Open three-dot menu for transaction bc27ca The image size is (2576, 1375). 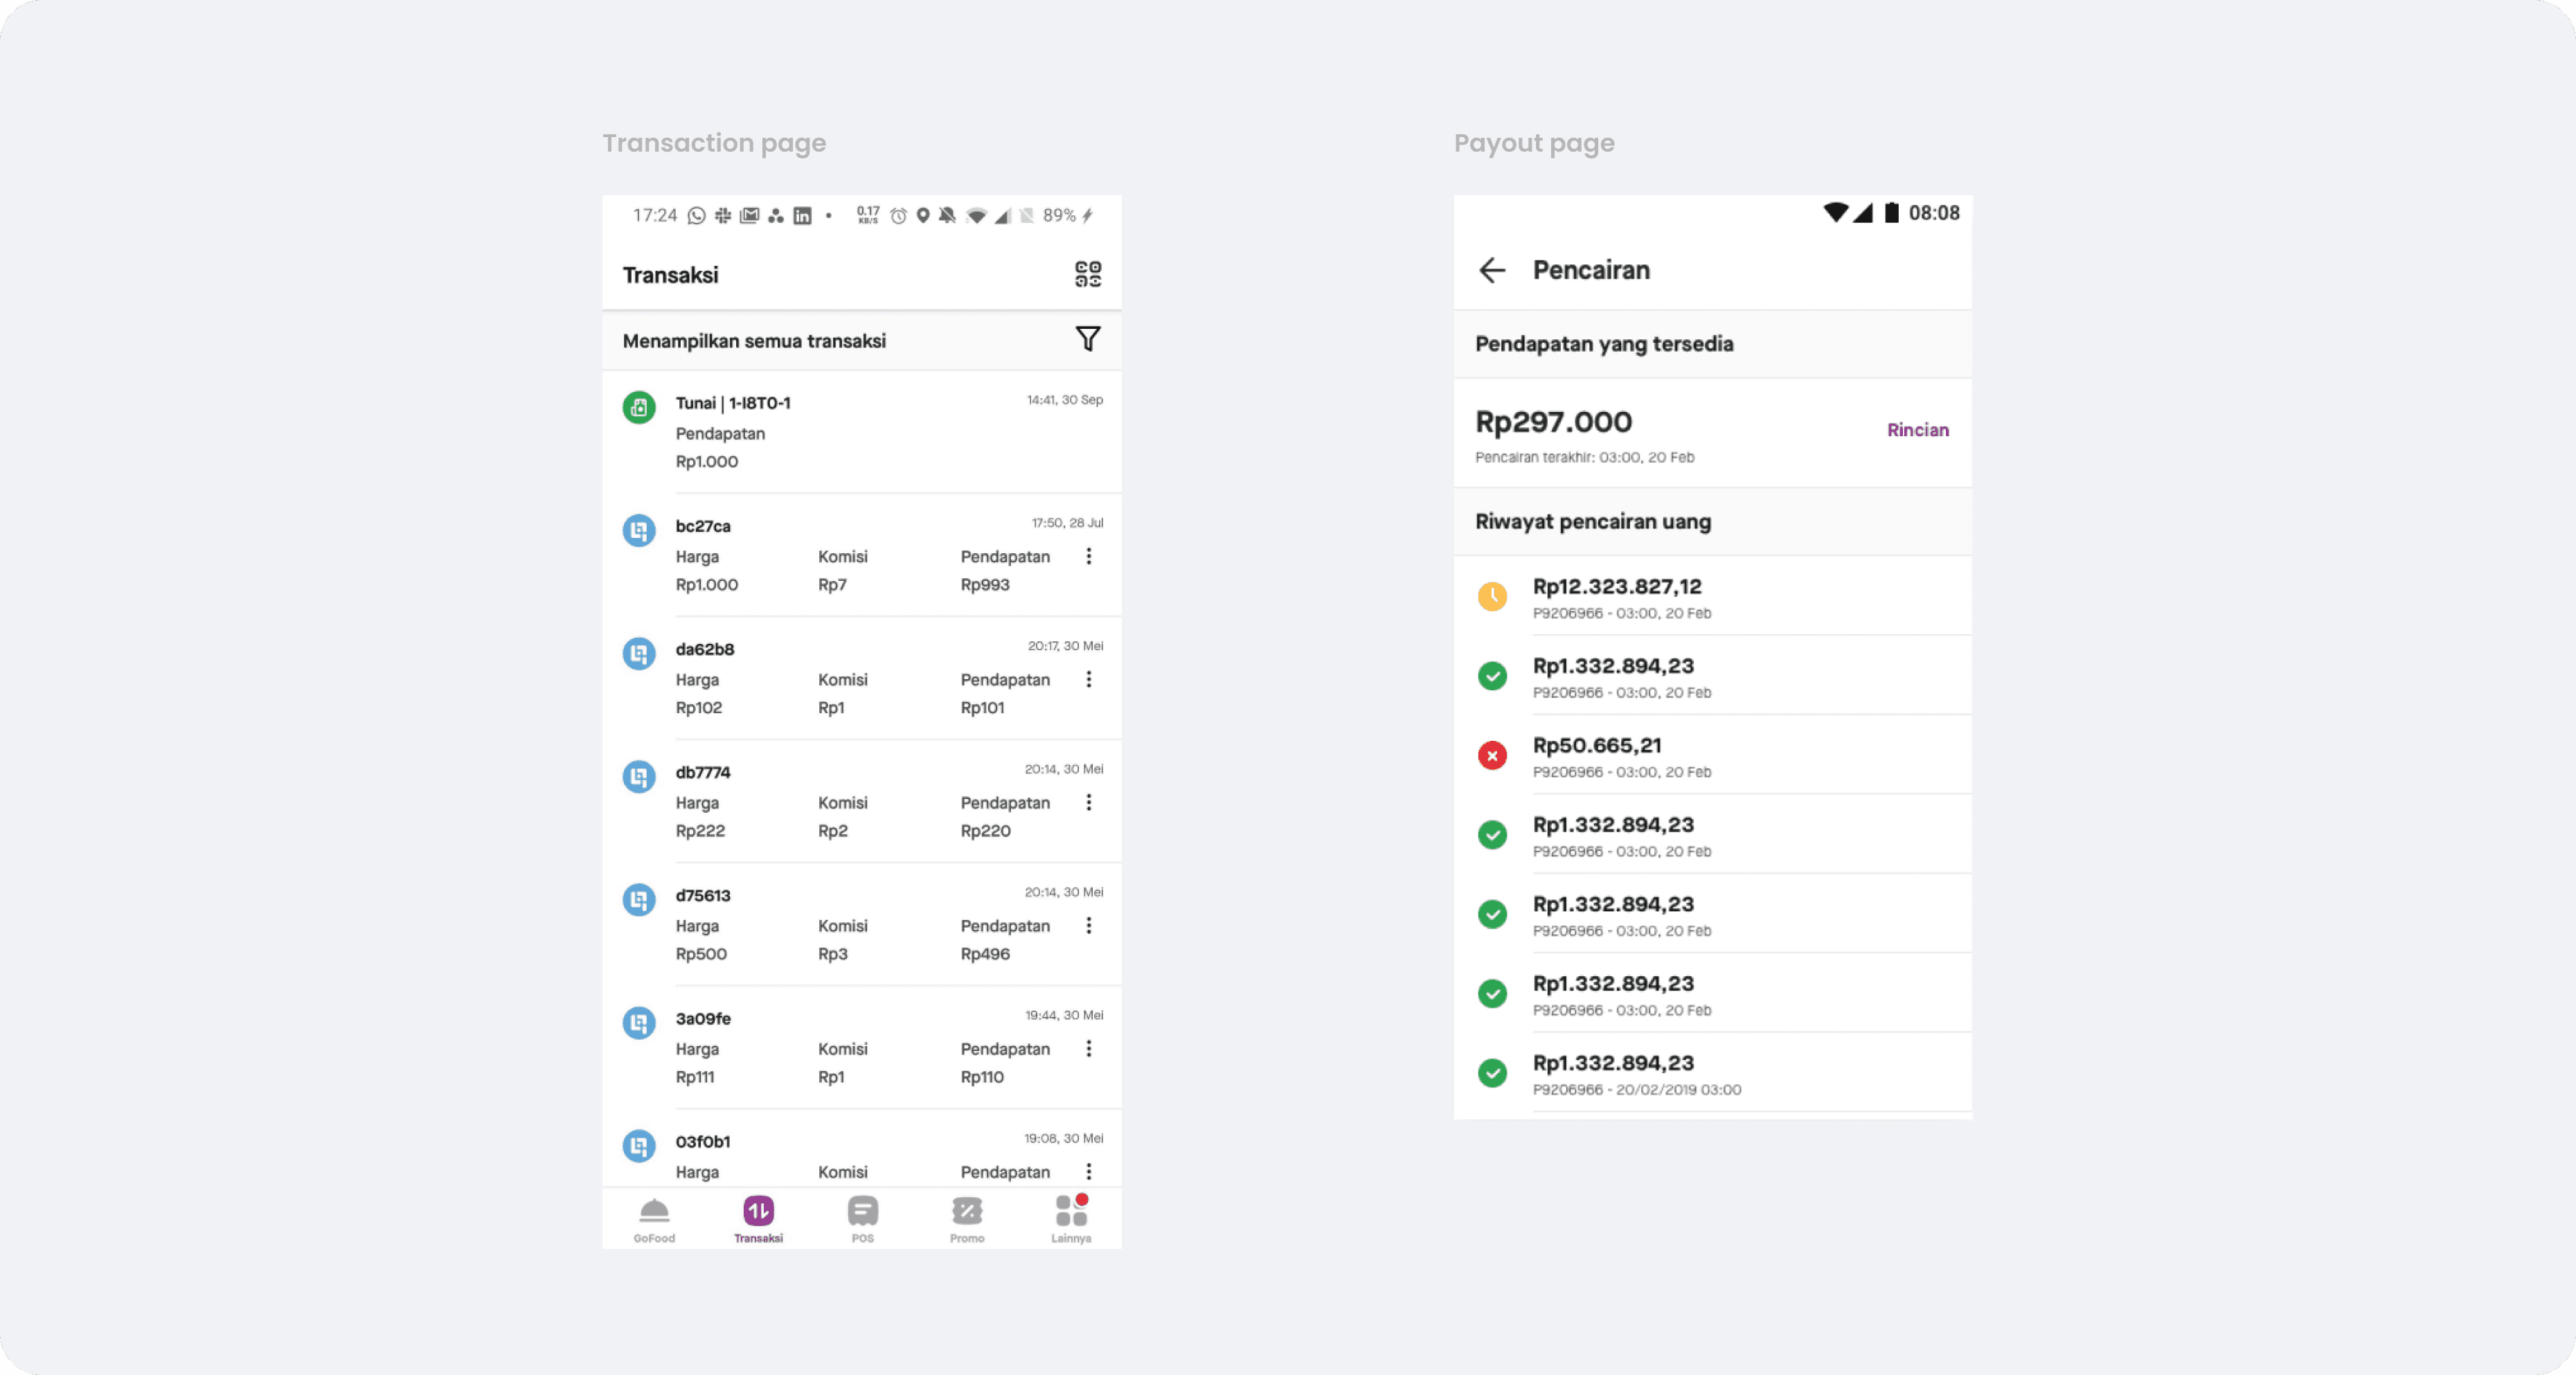tap(1088, 556)
